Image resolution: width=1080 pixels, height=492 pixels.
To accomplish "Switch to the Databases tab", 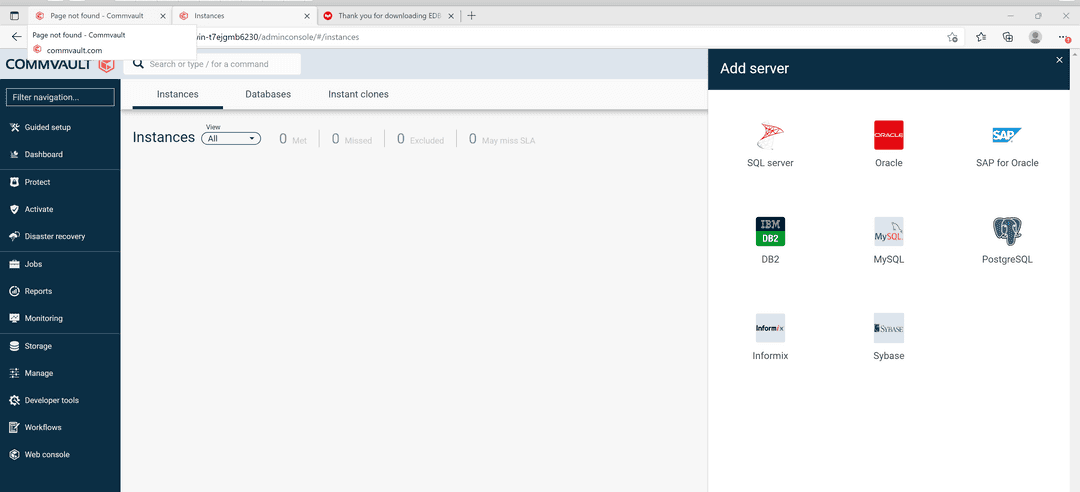I will [x=268, y=94].
